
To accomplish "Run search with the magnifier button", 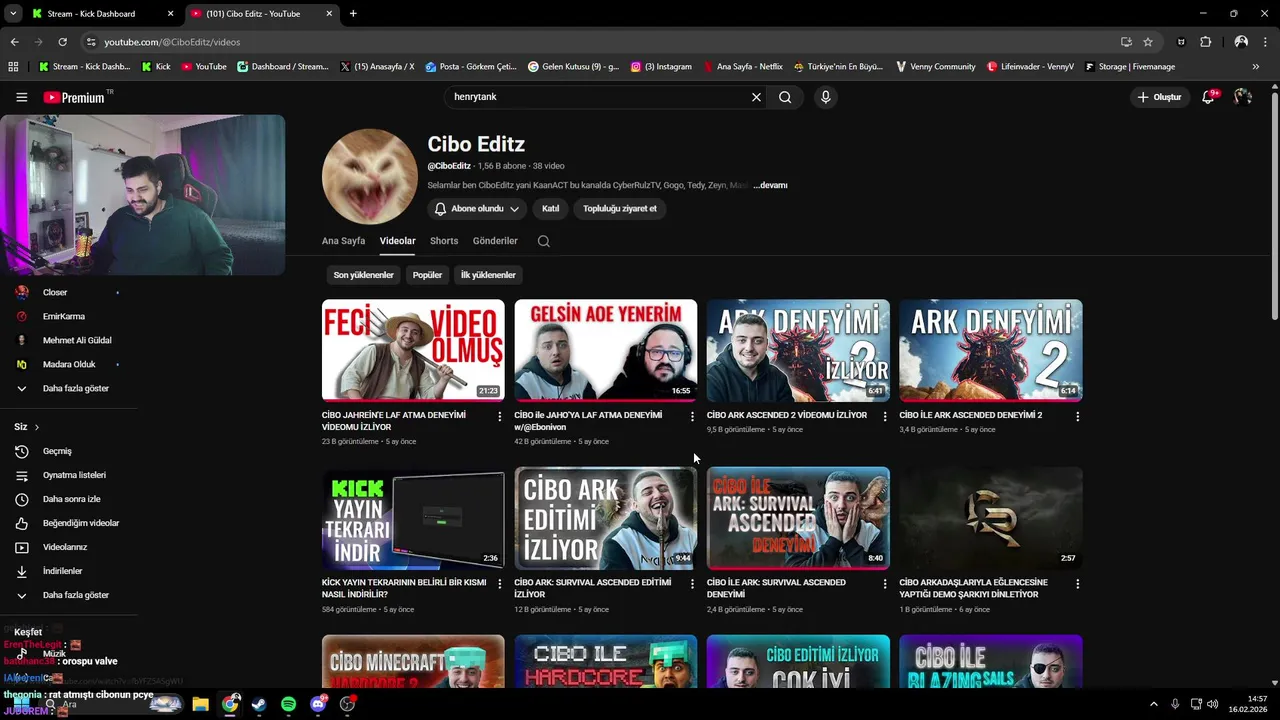I will click(x=785, y=97).
